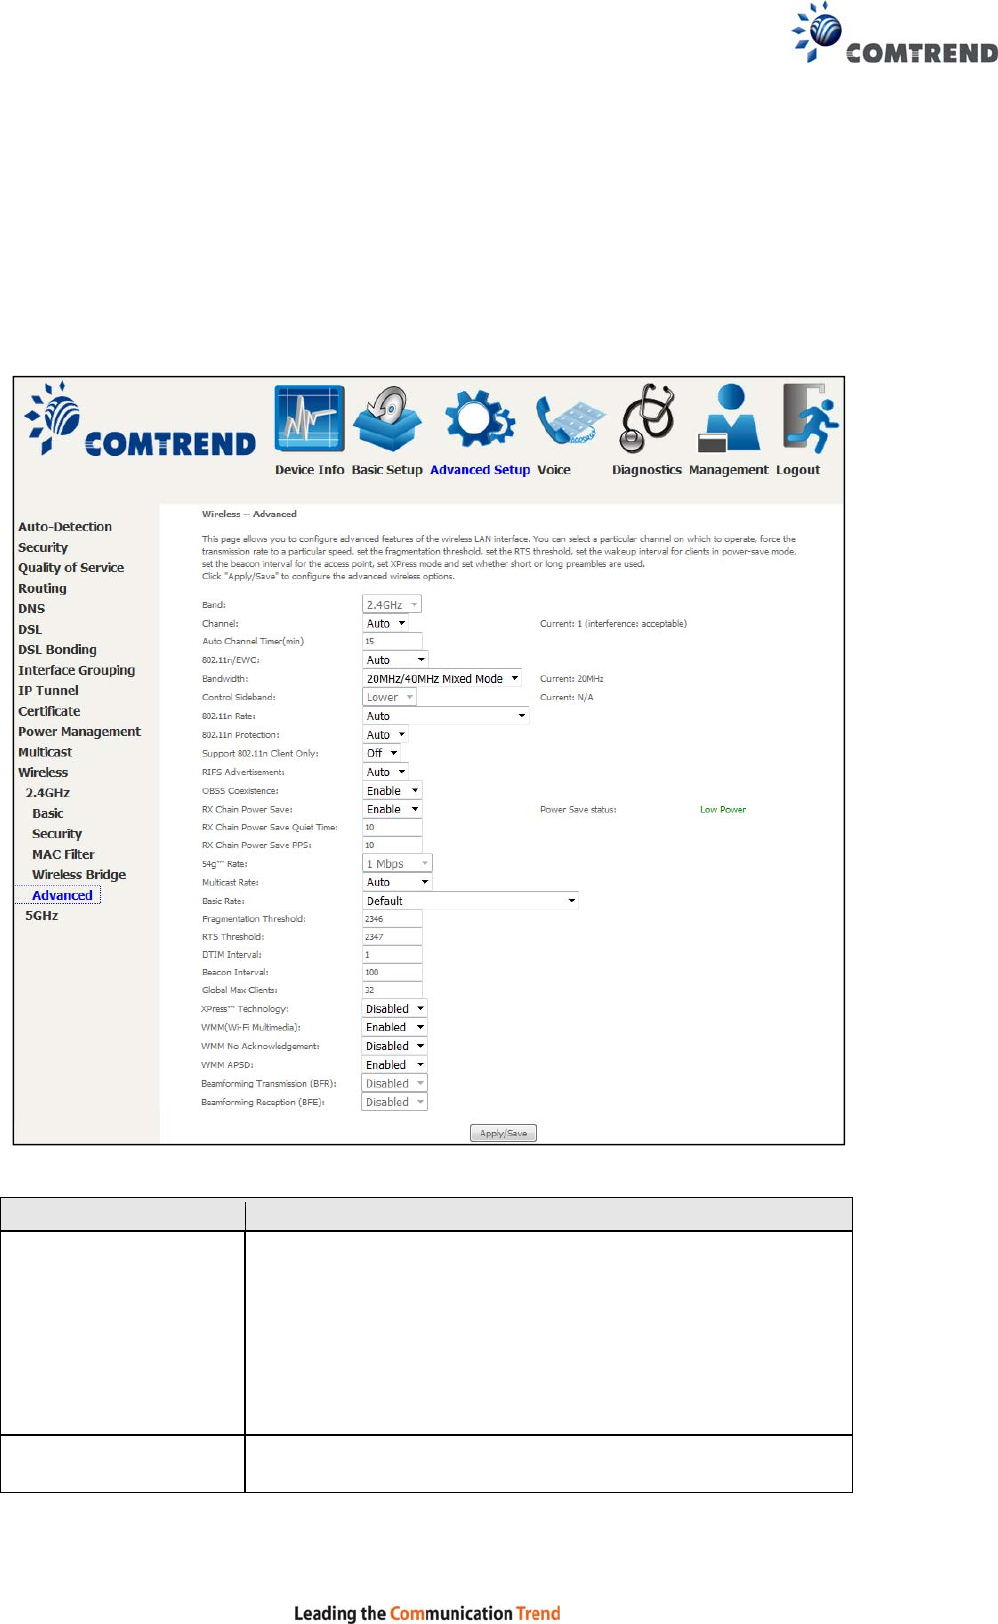Open the 802.11n/EWC dropdown
Screen dimensions: 998x1624
pos(395,660)
